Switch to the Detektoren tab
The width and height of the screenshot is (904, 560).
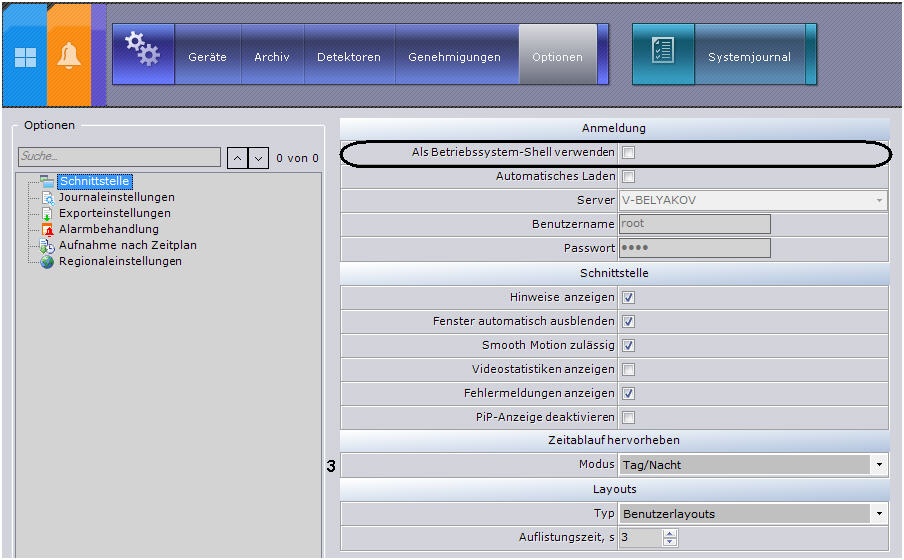click(x=348, y=57)
